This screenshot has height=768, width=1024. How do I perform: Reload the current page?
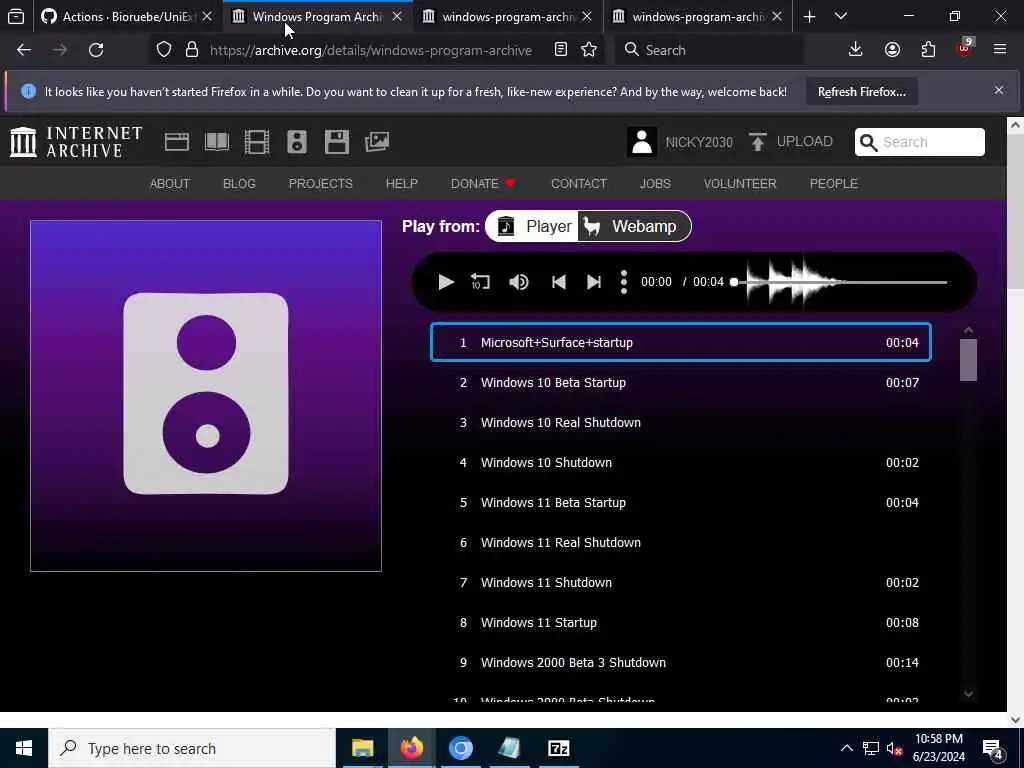click(x=96, y=50)
